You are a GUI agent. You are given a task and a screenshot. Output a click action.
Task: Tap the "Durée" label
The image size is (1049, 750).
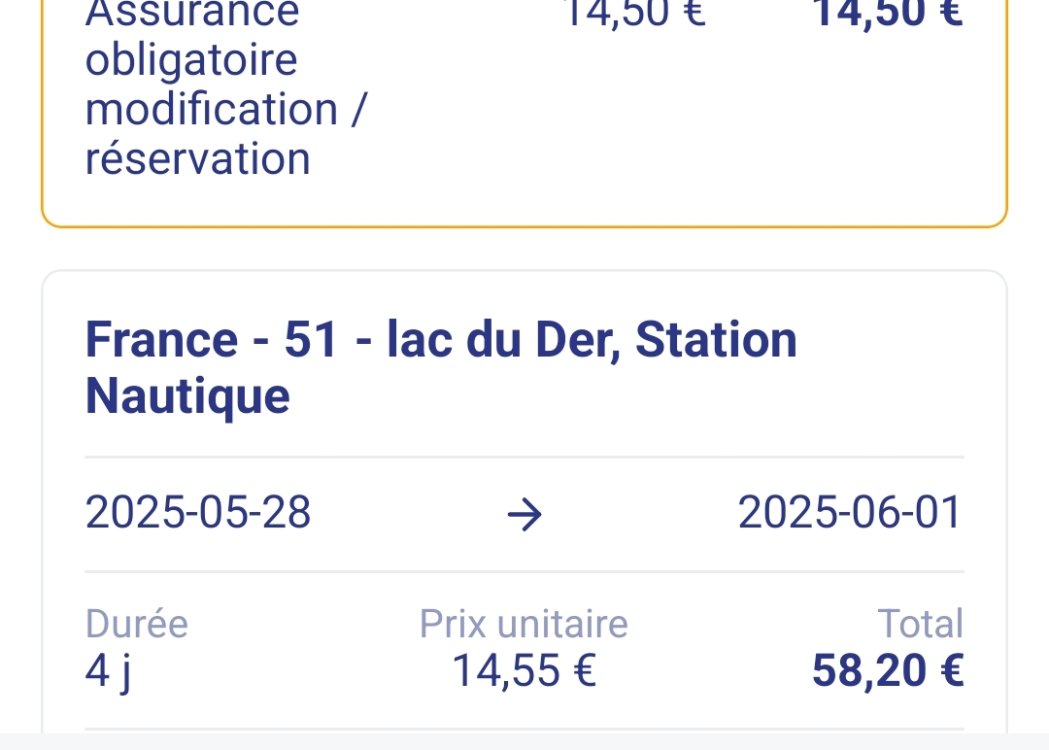point(136,624)
